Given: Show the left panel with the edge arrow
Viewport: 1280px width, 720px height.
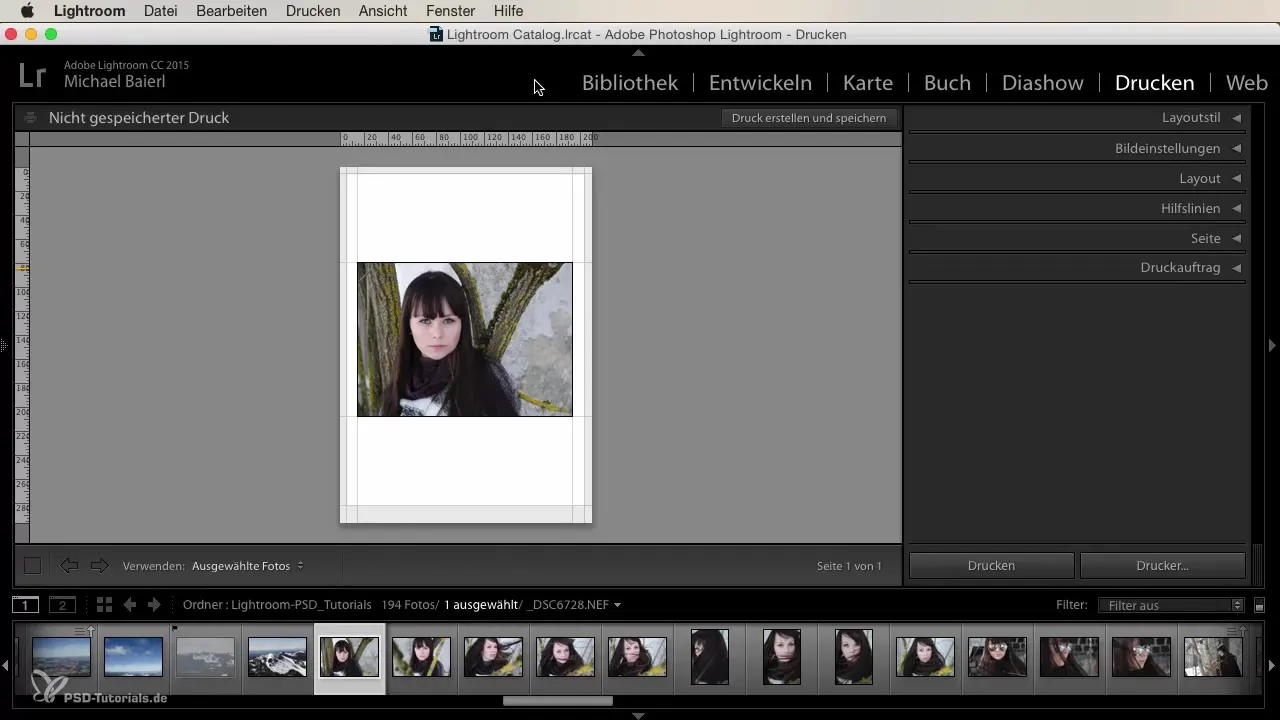Looking at the screenshot, I should [5, 345].
